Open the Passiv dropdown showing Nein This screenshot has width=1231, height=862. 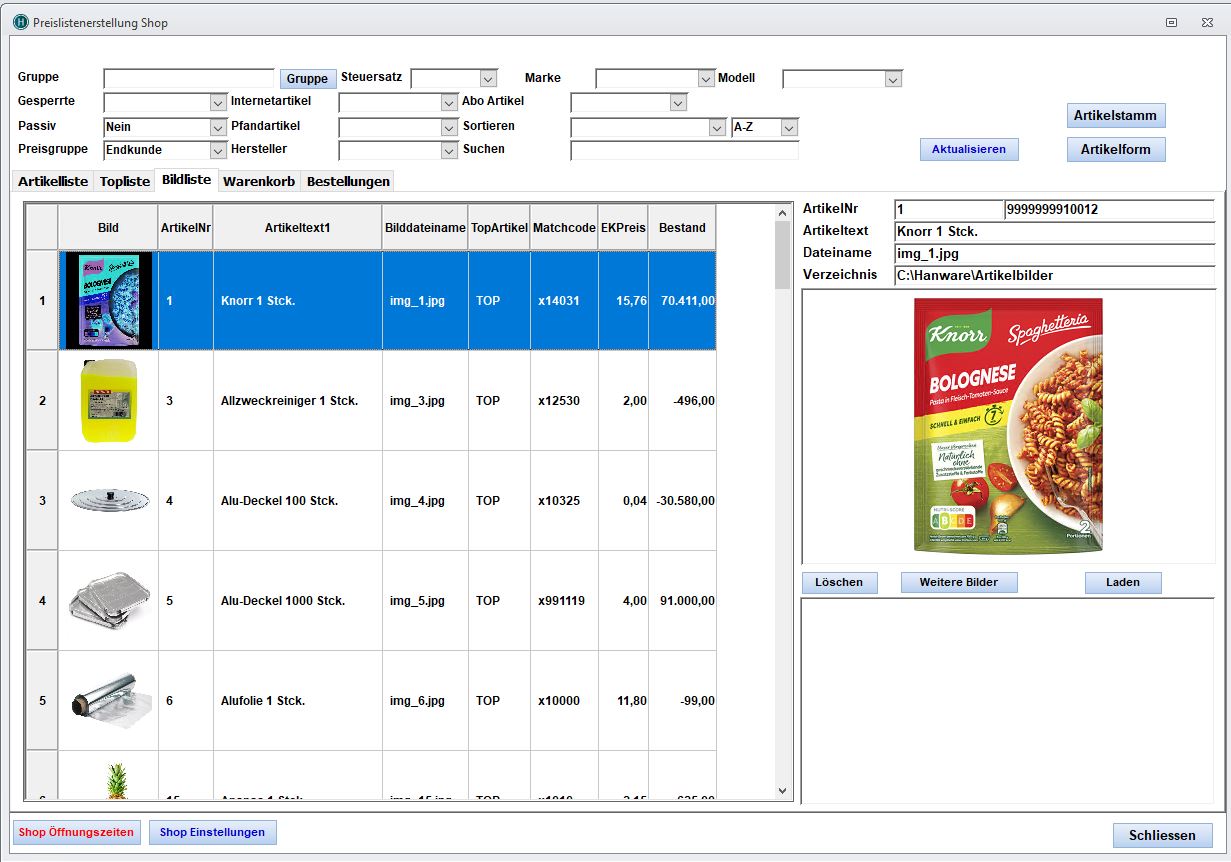(218, 128)
